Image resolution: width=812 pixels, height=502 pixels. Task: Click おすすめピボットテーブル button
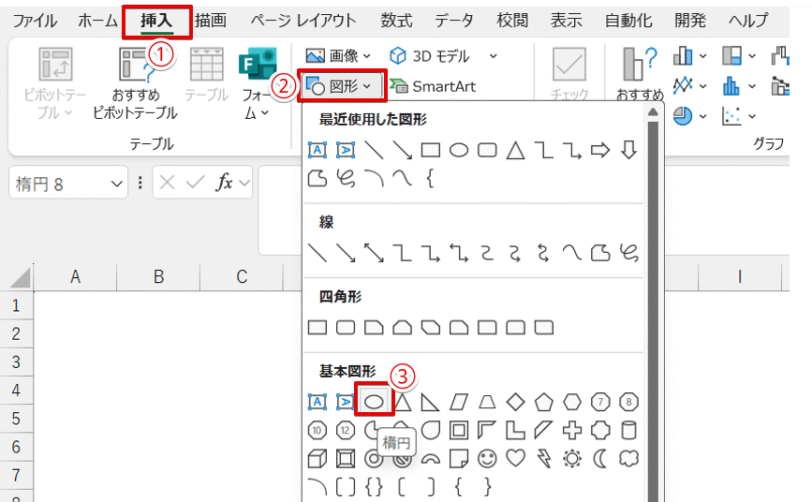[x=135, y=83]
